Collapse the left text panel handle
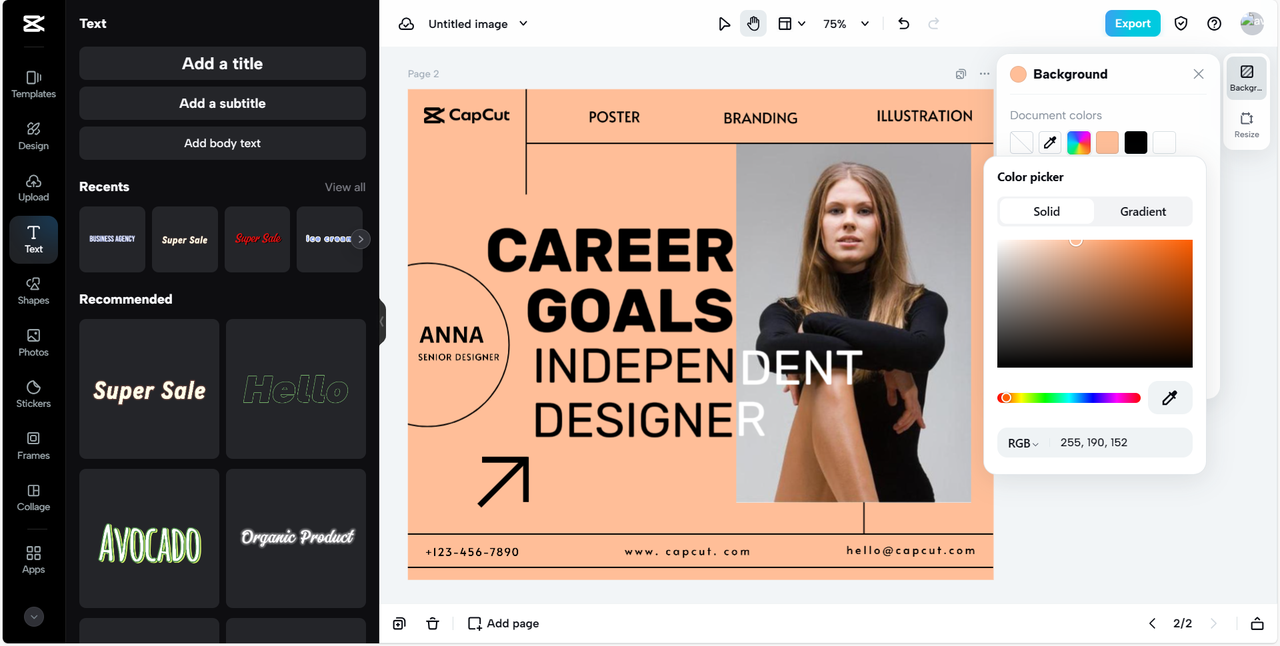 click(x=382, y=322)
